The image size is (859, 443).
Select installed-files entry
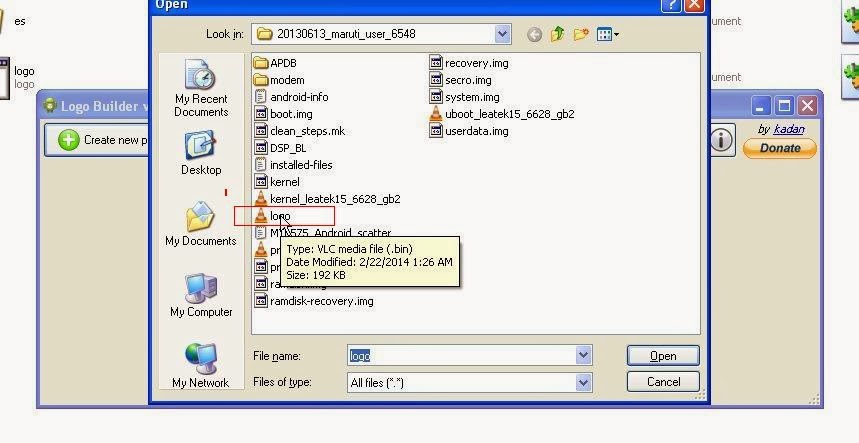294,165
